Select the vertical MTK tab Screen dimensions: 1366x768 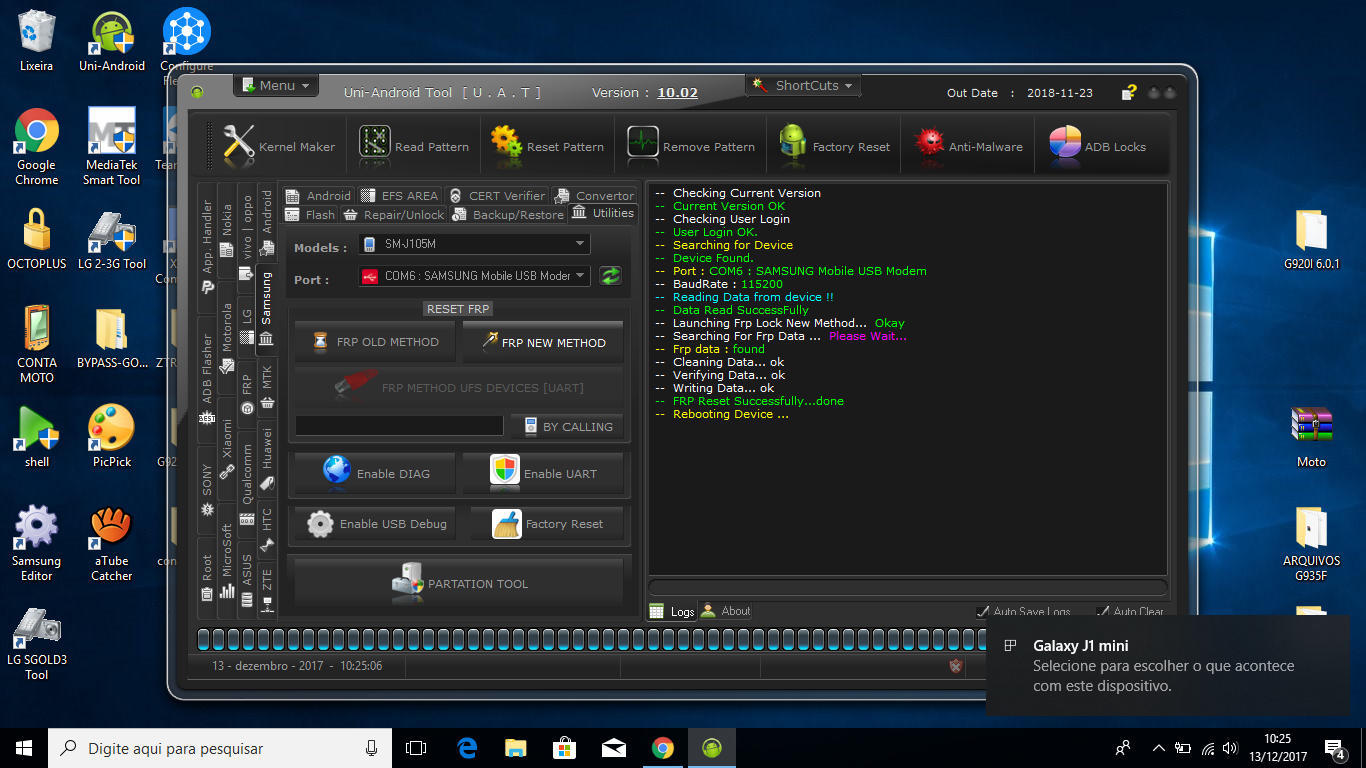coord(267,386)
